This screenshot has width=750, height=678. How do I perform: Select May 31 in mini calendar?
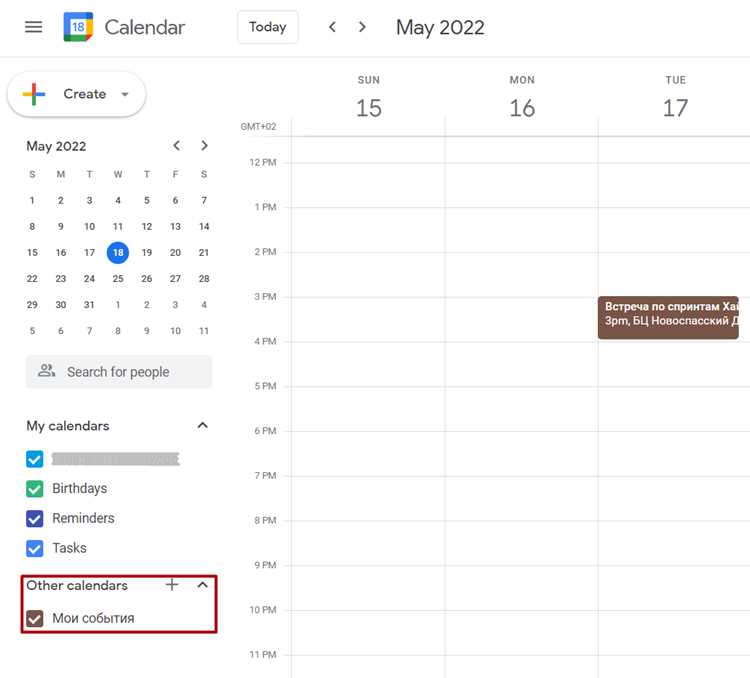[x=89, y=305]
